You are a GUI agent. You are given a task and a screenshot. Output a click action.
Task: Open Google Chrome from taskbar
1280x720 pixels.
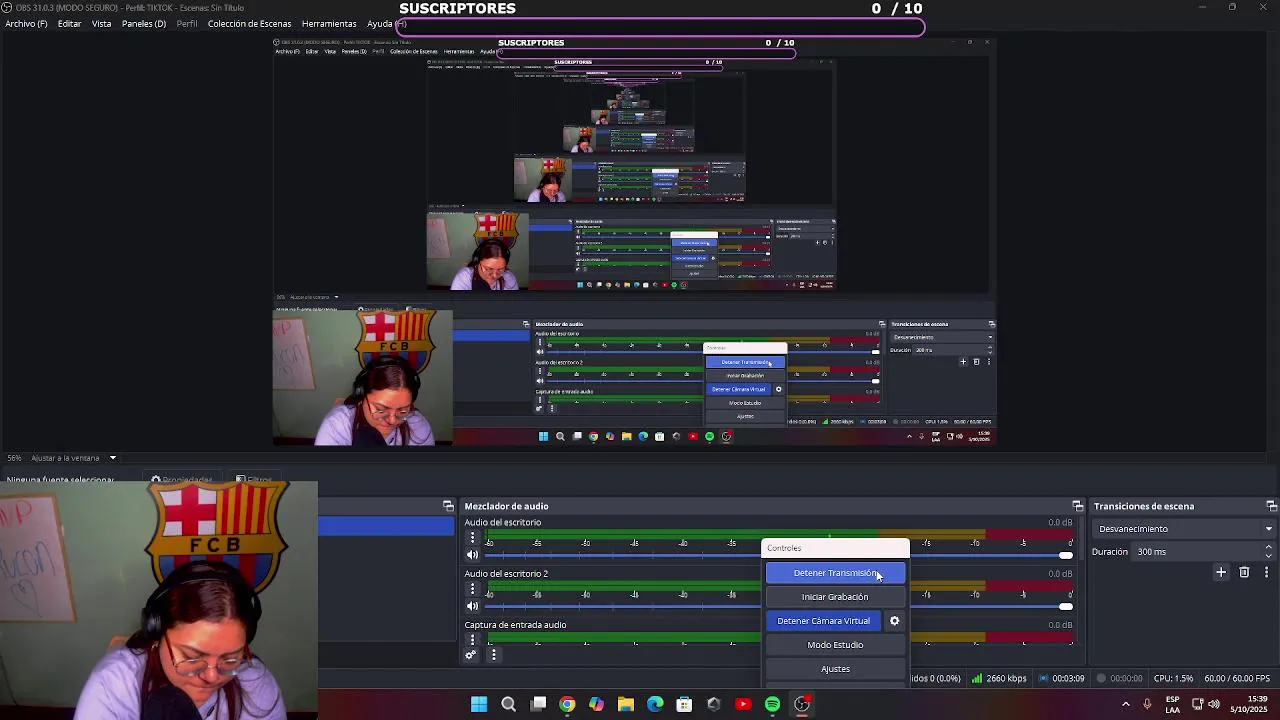pyautogui.click(x=567, y=704)
